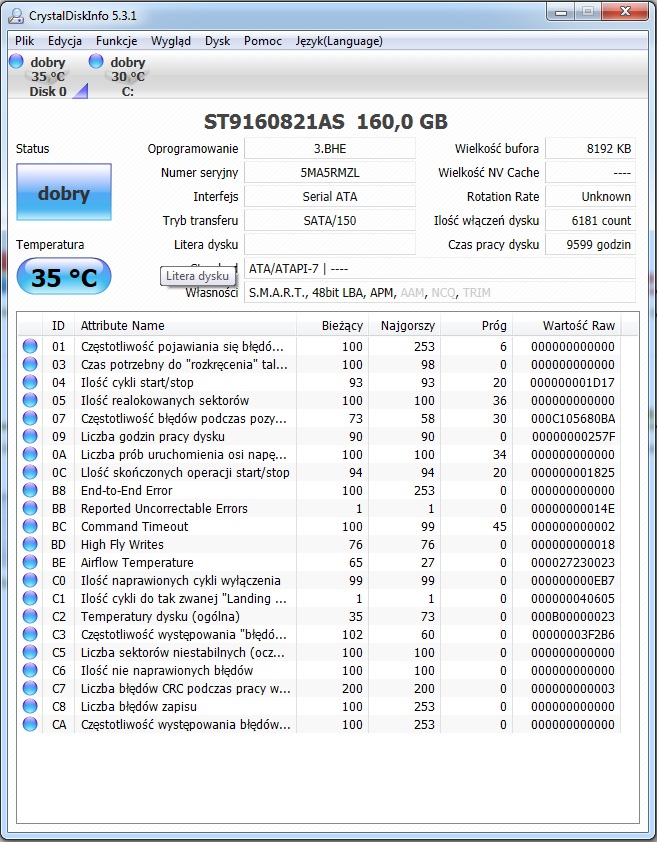Click status orb for attribute 03
This screenshot has width=657, height=842.
point(30,364)
